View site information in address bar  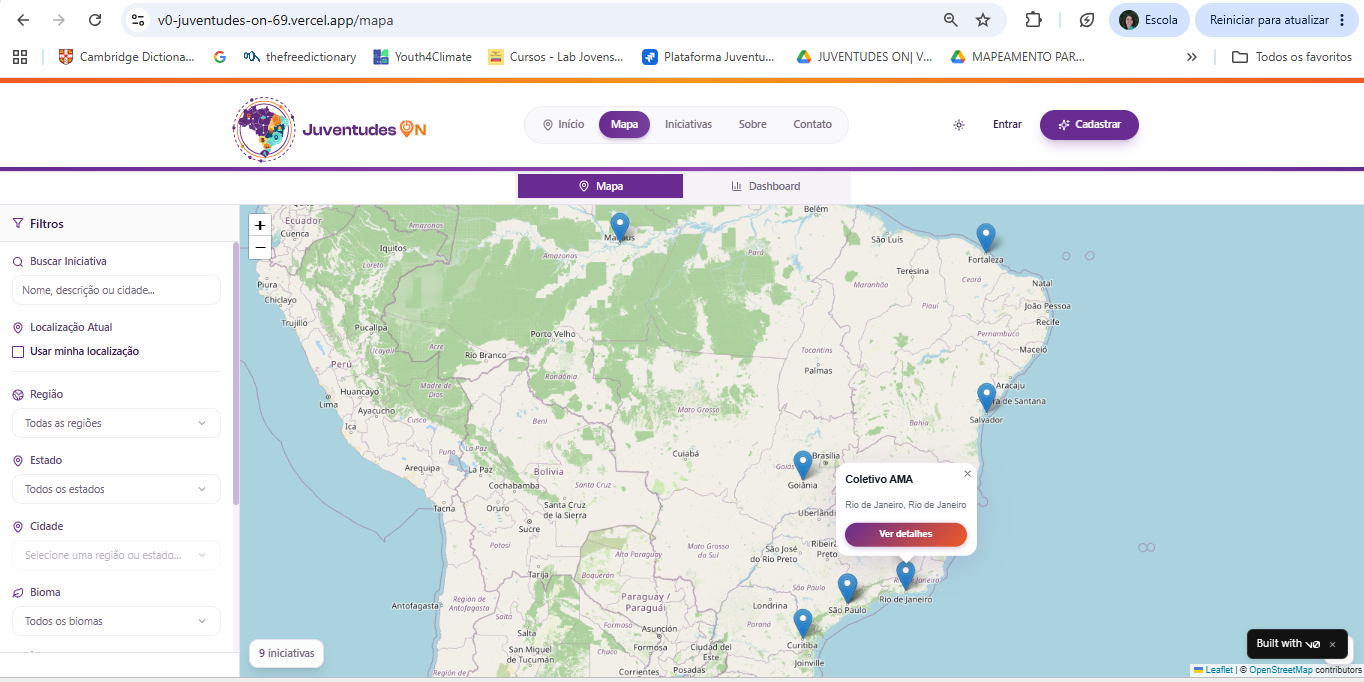[x=139, y=20]
